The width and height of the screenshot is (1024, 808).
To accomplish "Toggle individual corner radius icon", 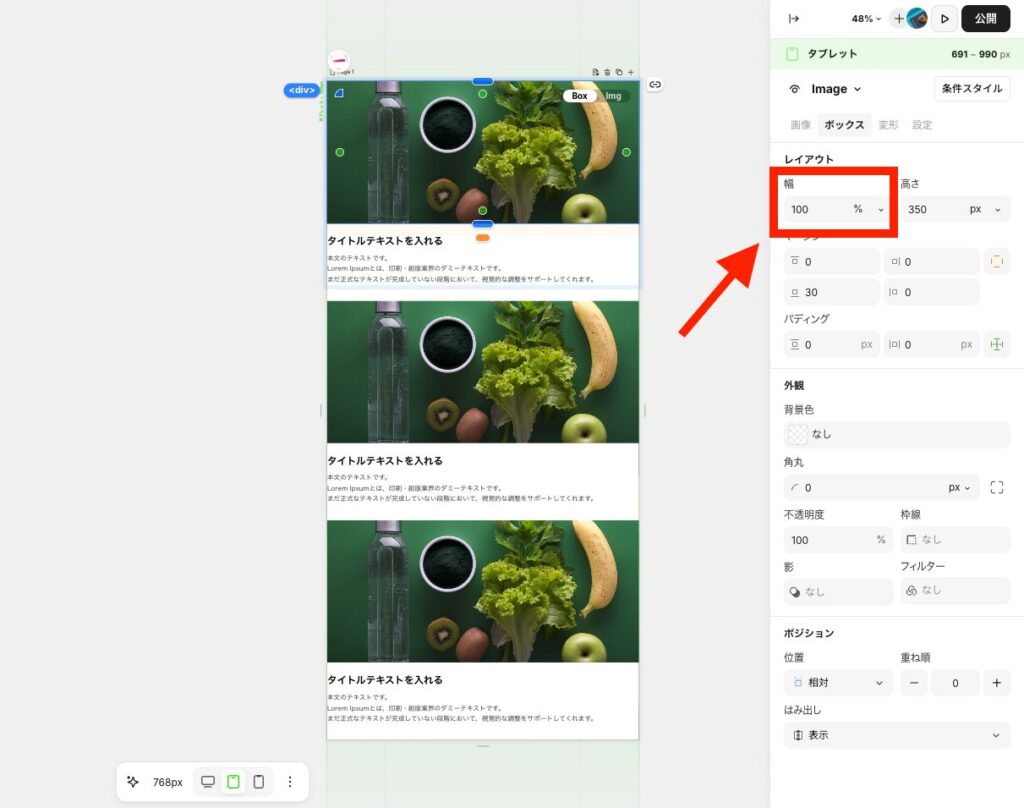I will click(x=996, y=488).
